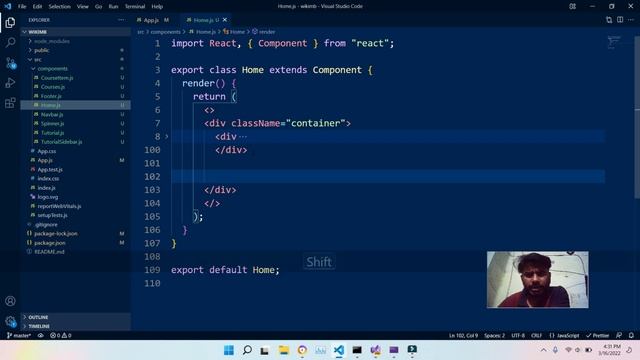Click the components breadcrumb segment
640x360 pixels.
pyautogui.click(x=165, y=32)
